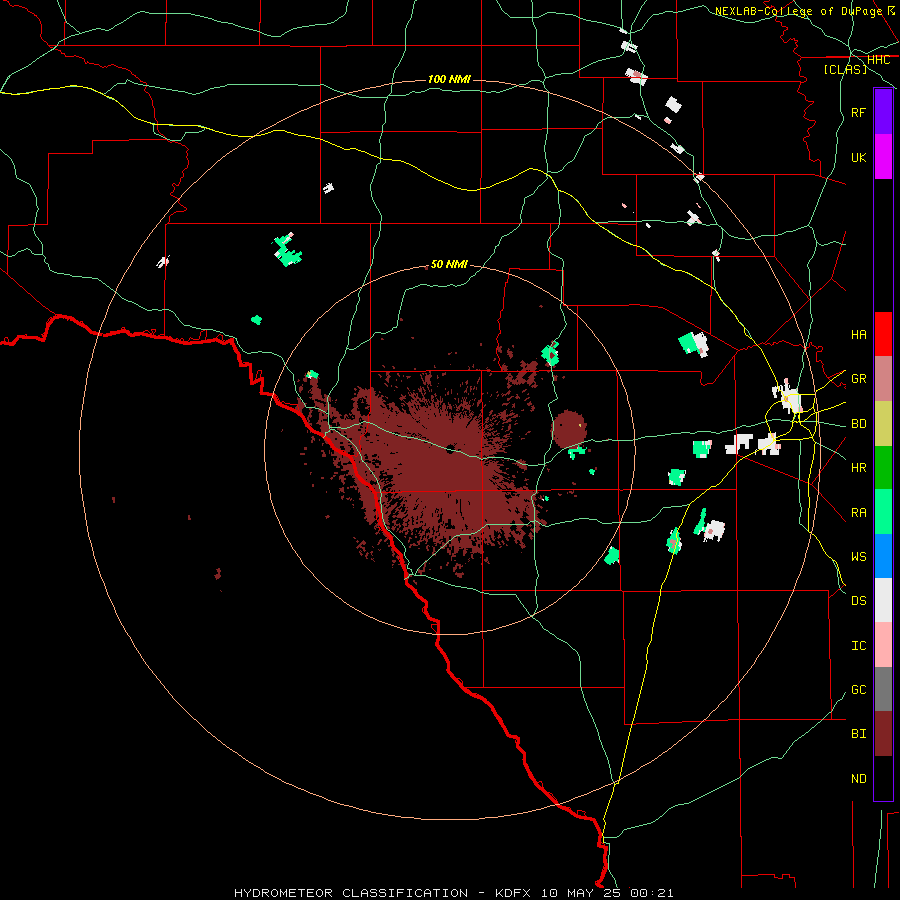Click the DS legend label
The height and width of the screenshot is (900, 900).
pos(858,600)
